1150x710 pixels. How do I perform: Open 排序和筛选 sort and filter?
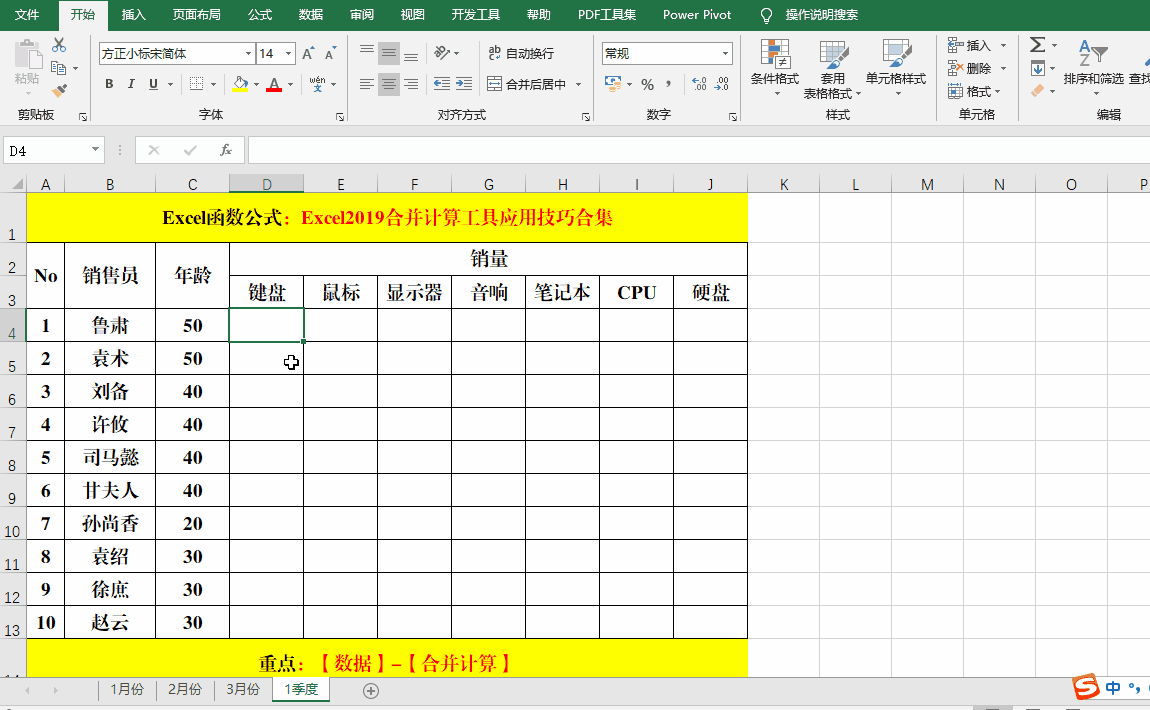(x=1093, y=67)
